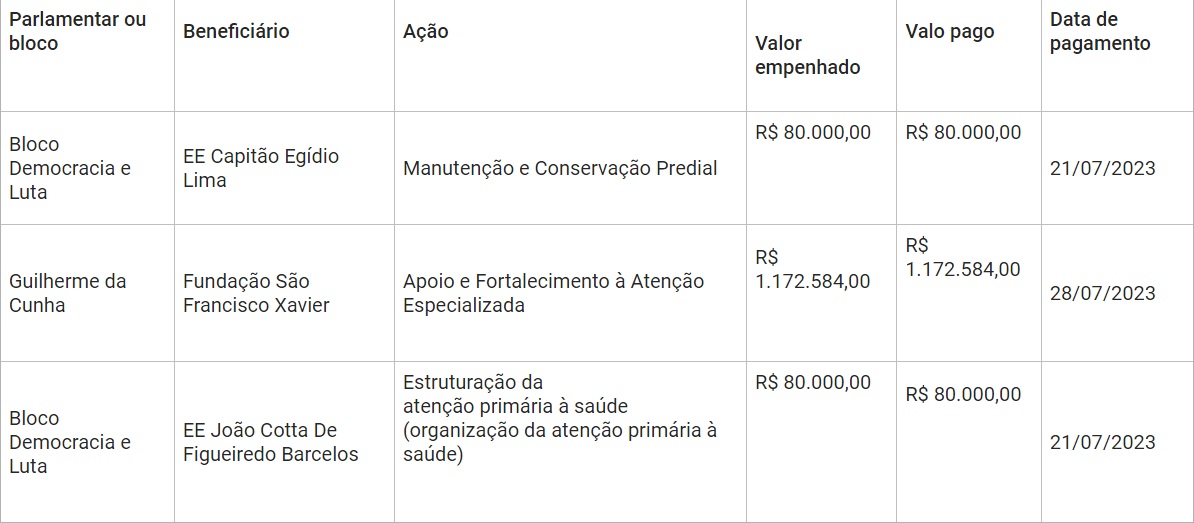The image size is (1194, 523).
Task: Select the "Data de pagamento" header
Action: coord(1100,31)
